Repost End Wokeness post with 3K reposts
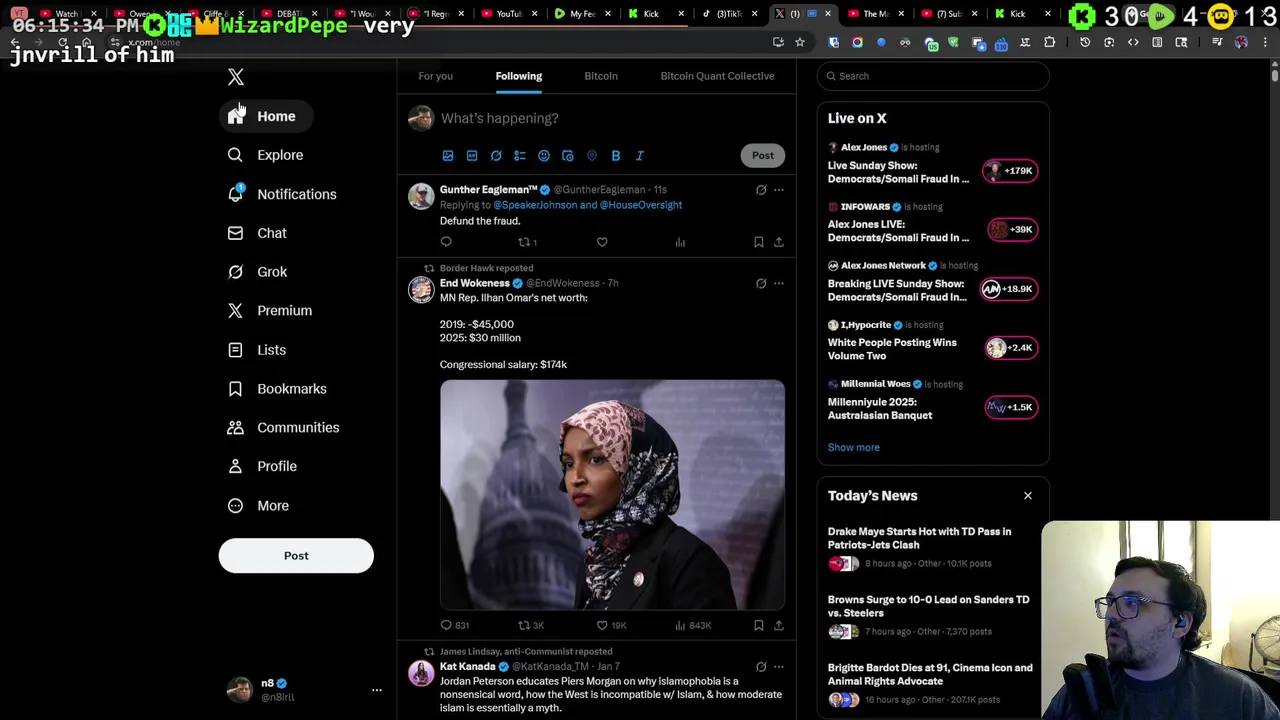This screenshot has width=1280, height=720. (531, 626)
